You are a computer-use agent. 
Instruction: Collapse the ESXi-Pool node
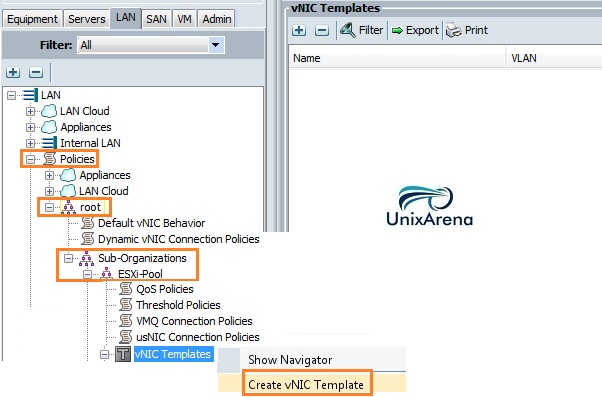coord(87,274)
